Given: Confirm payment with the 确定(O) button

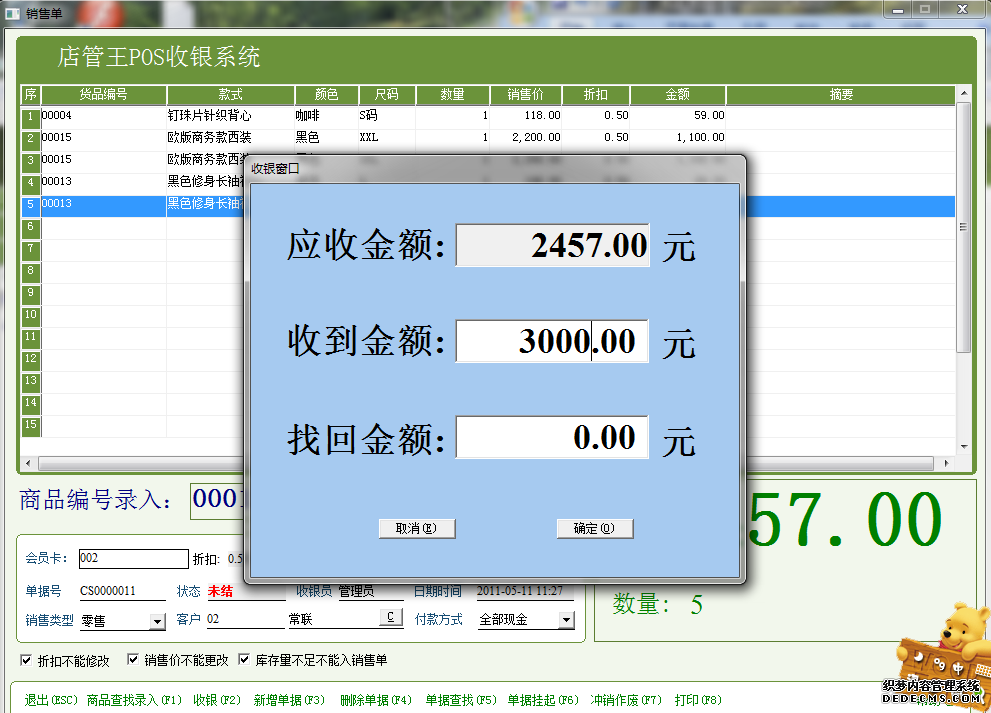Looking at the screenshot, I should (595, 528).
